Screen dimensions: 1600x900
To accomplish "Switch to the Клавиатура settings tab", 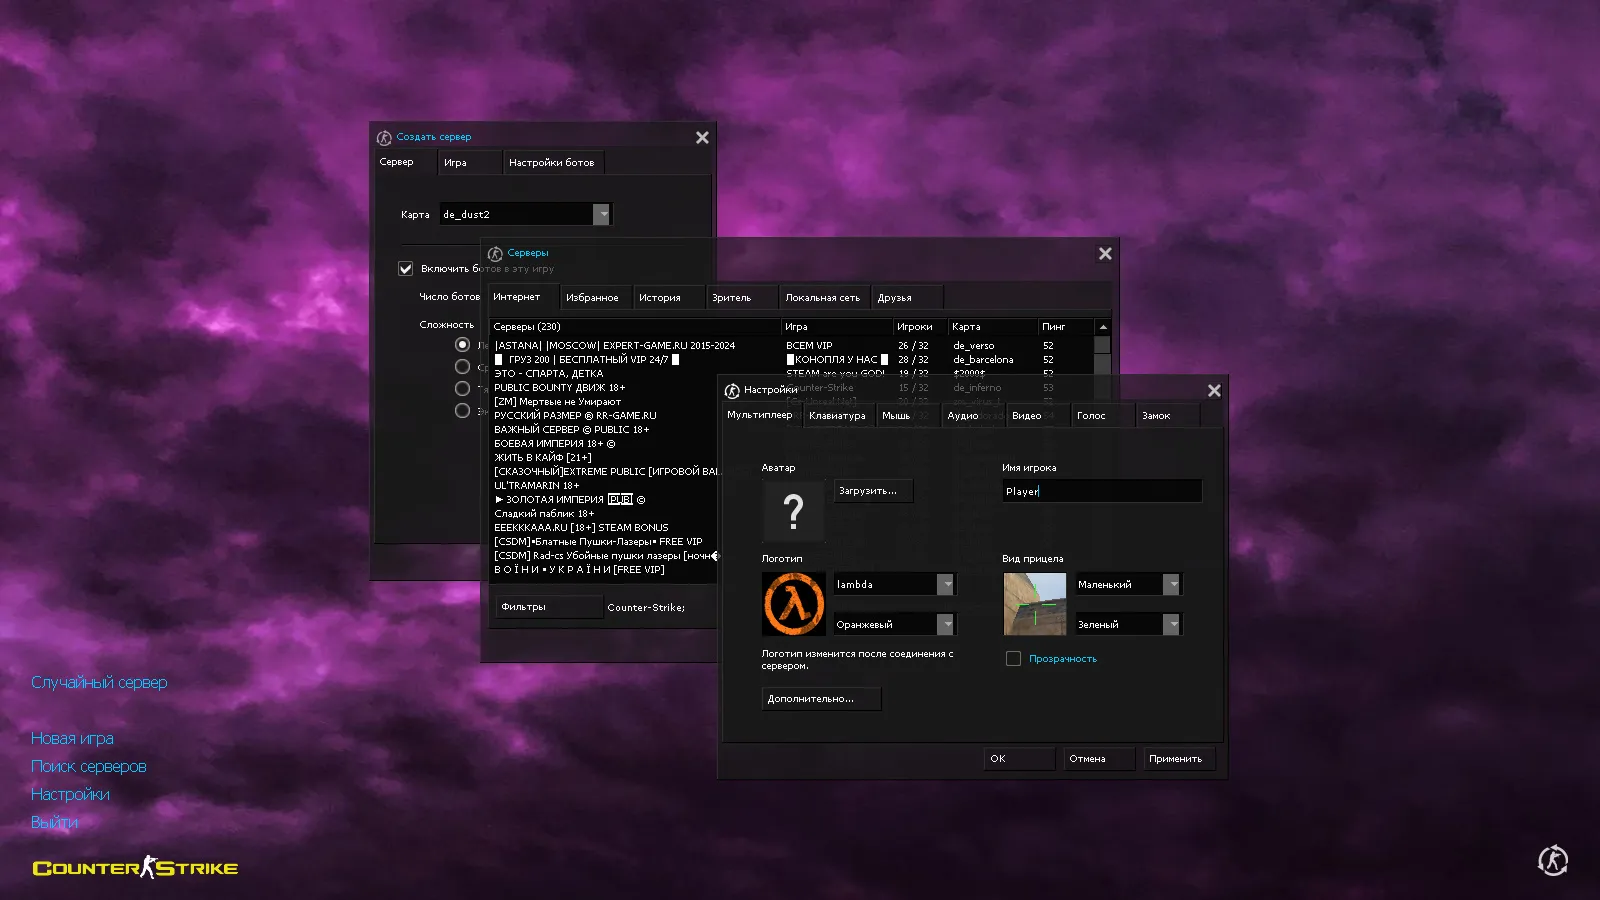I will (x=837, y=416).
